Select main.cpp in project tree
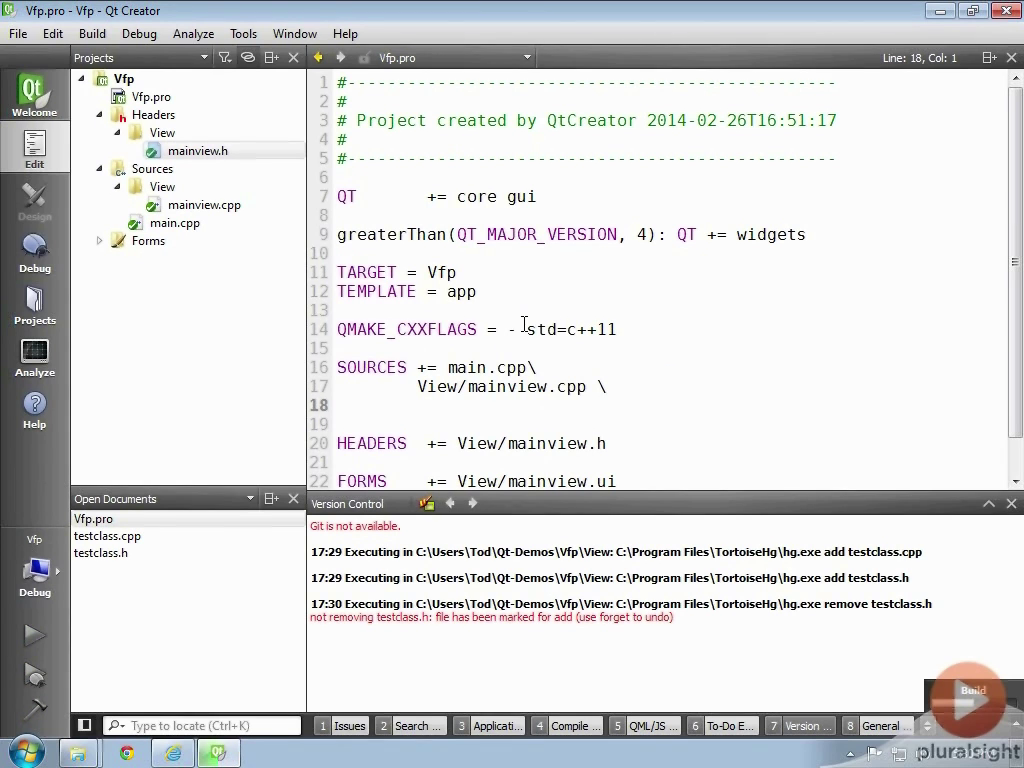The image size is (1024, 768). [x=174, y=223]
